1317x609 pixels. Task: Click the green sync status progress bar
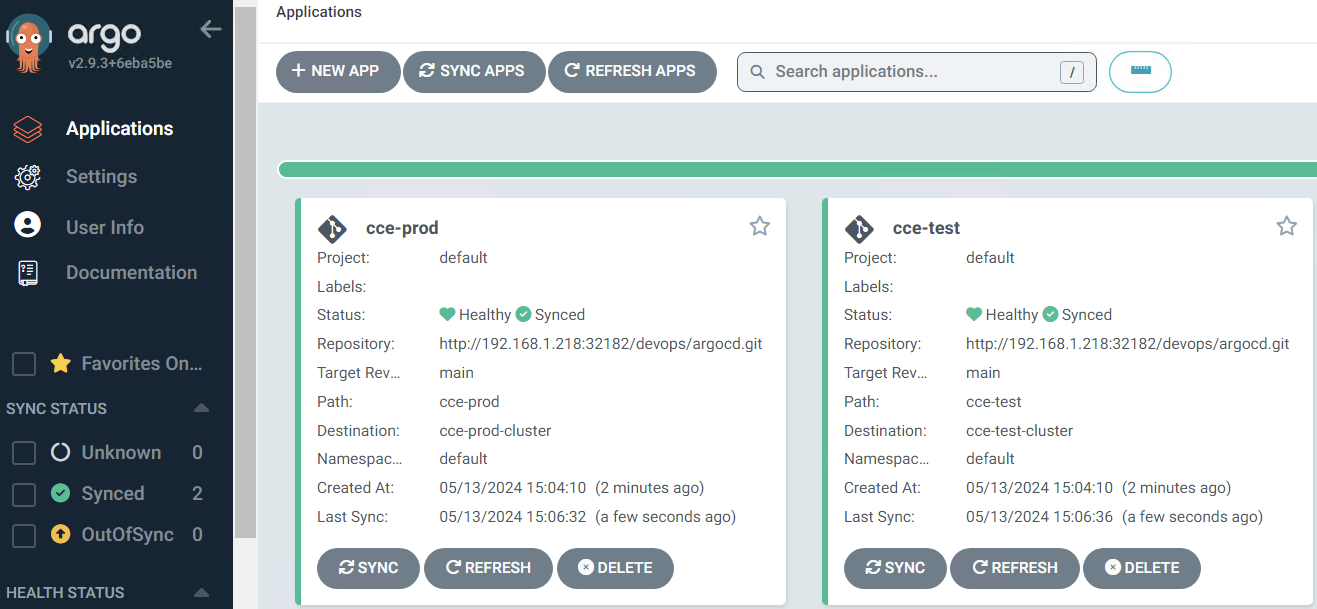(797, 170)
